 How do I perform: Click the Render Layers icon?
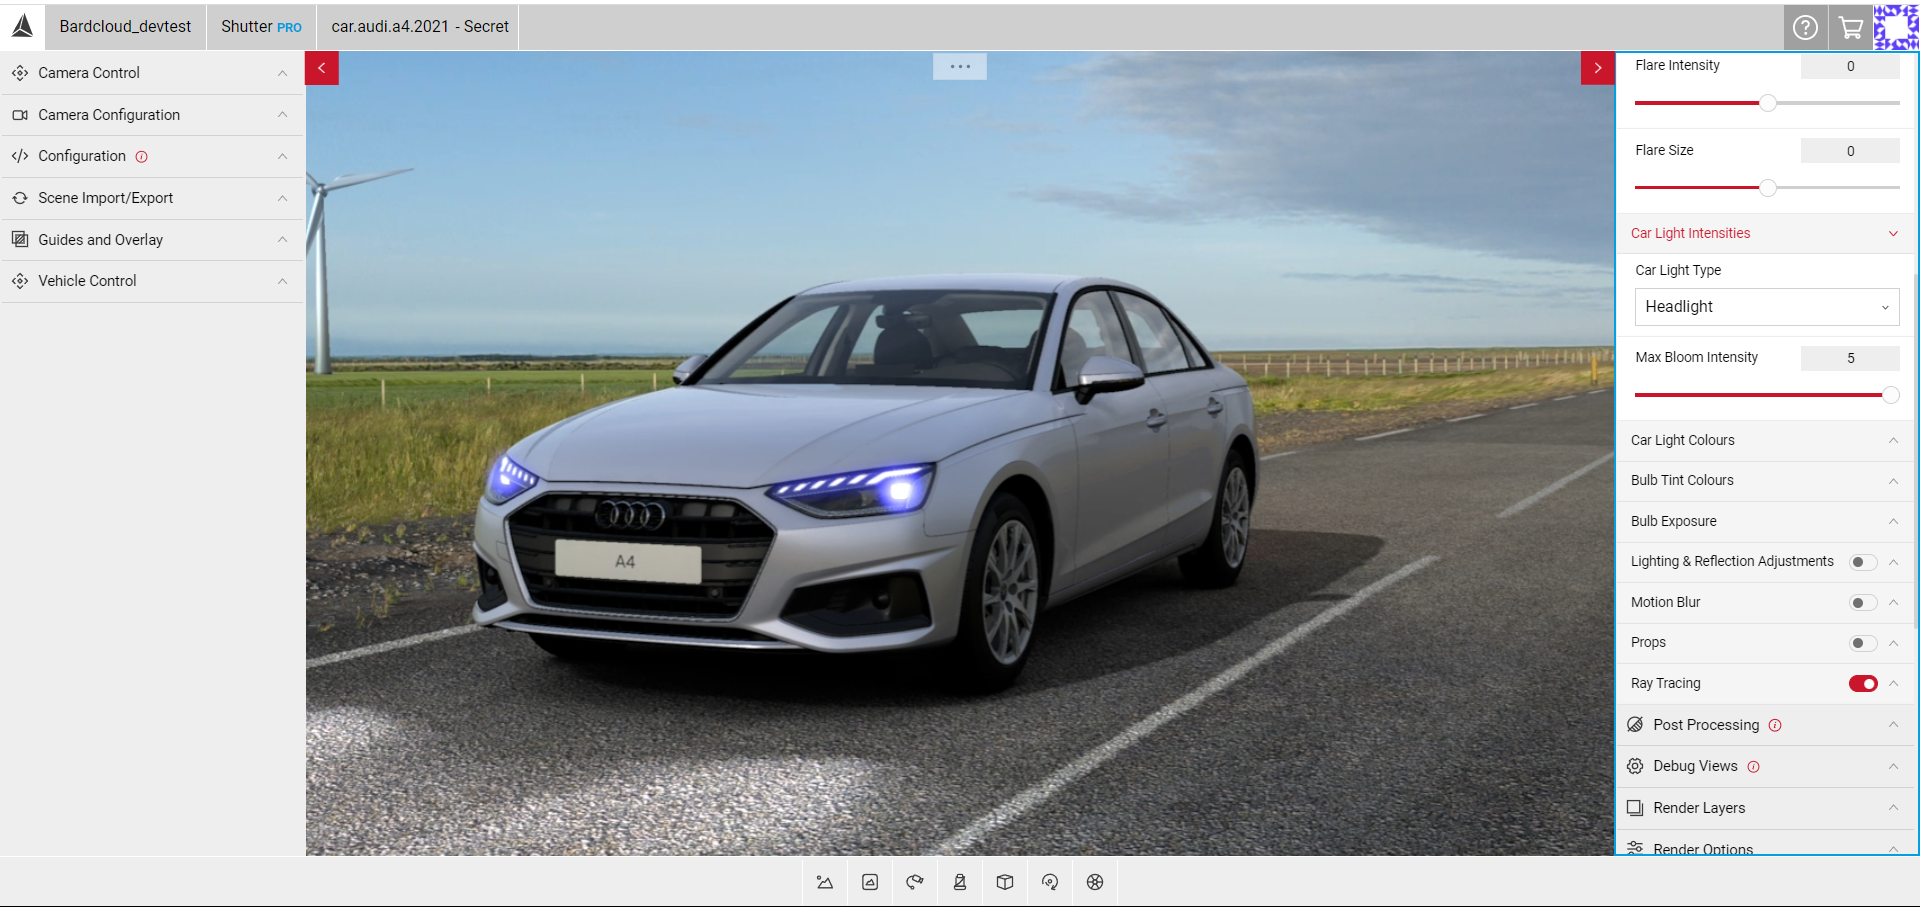pos(1635,808)
